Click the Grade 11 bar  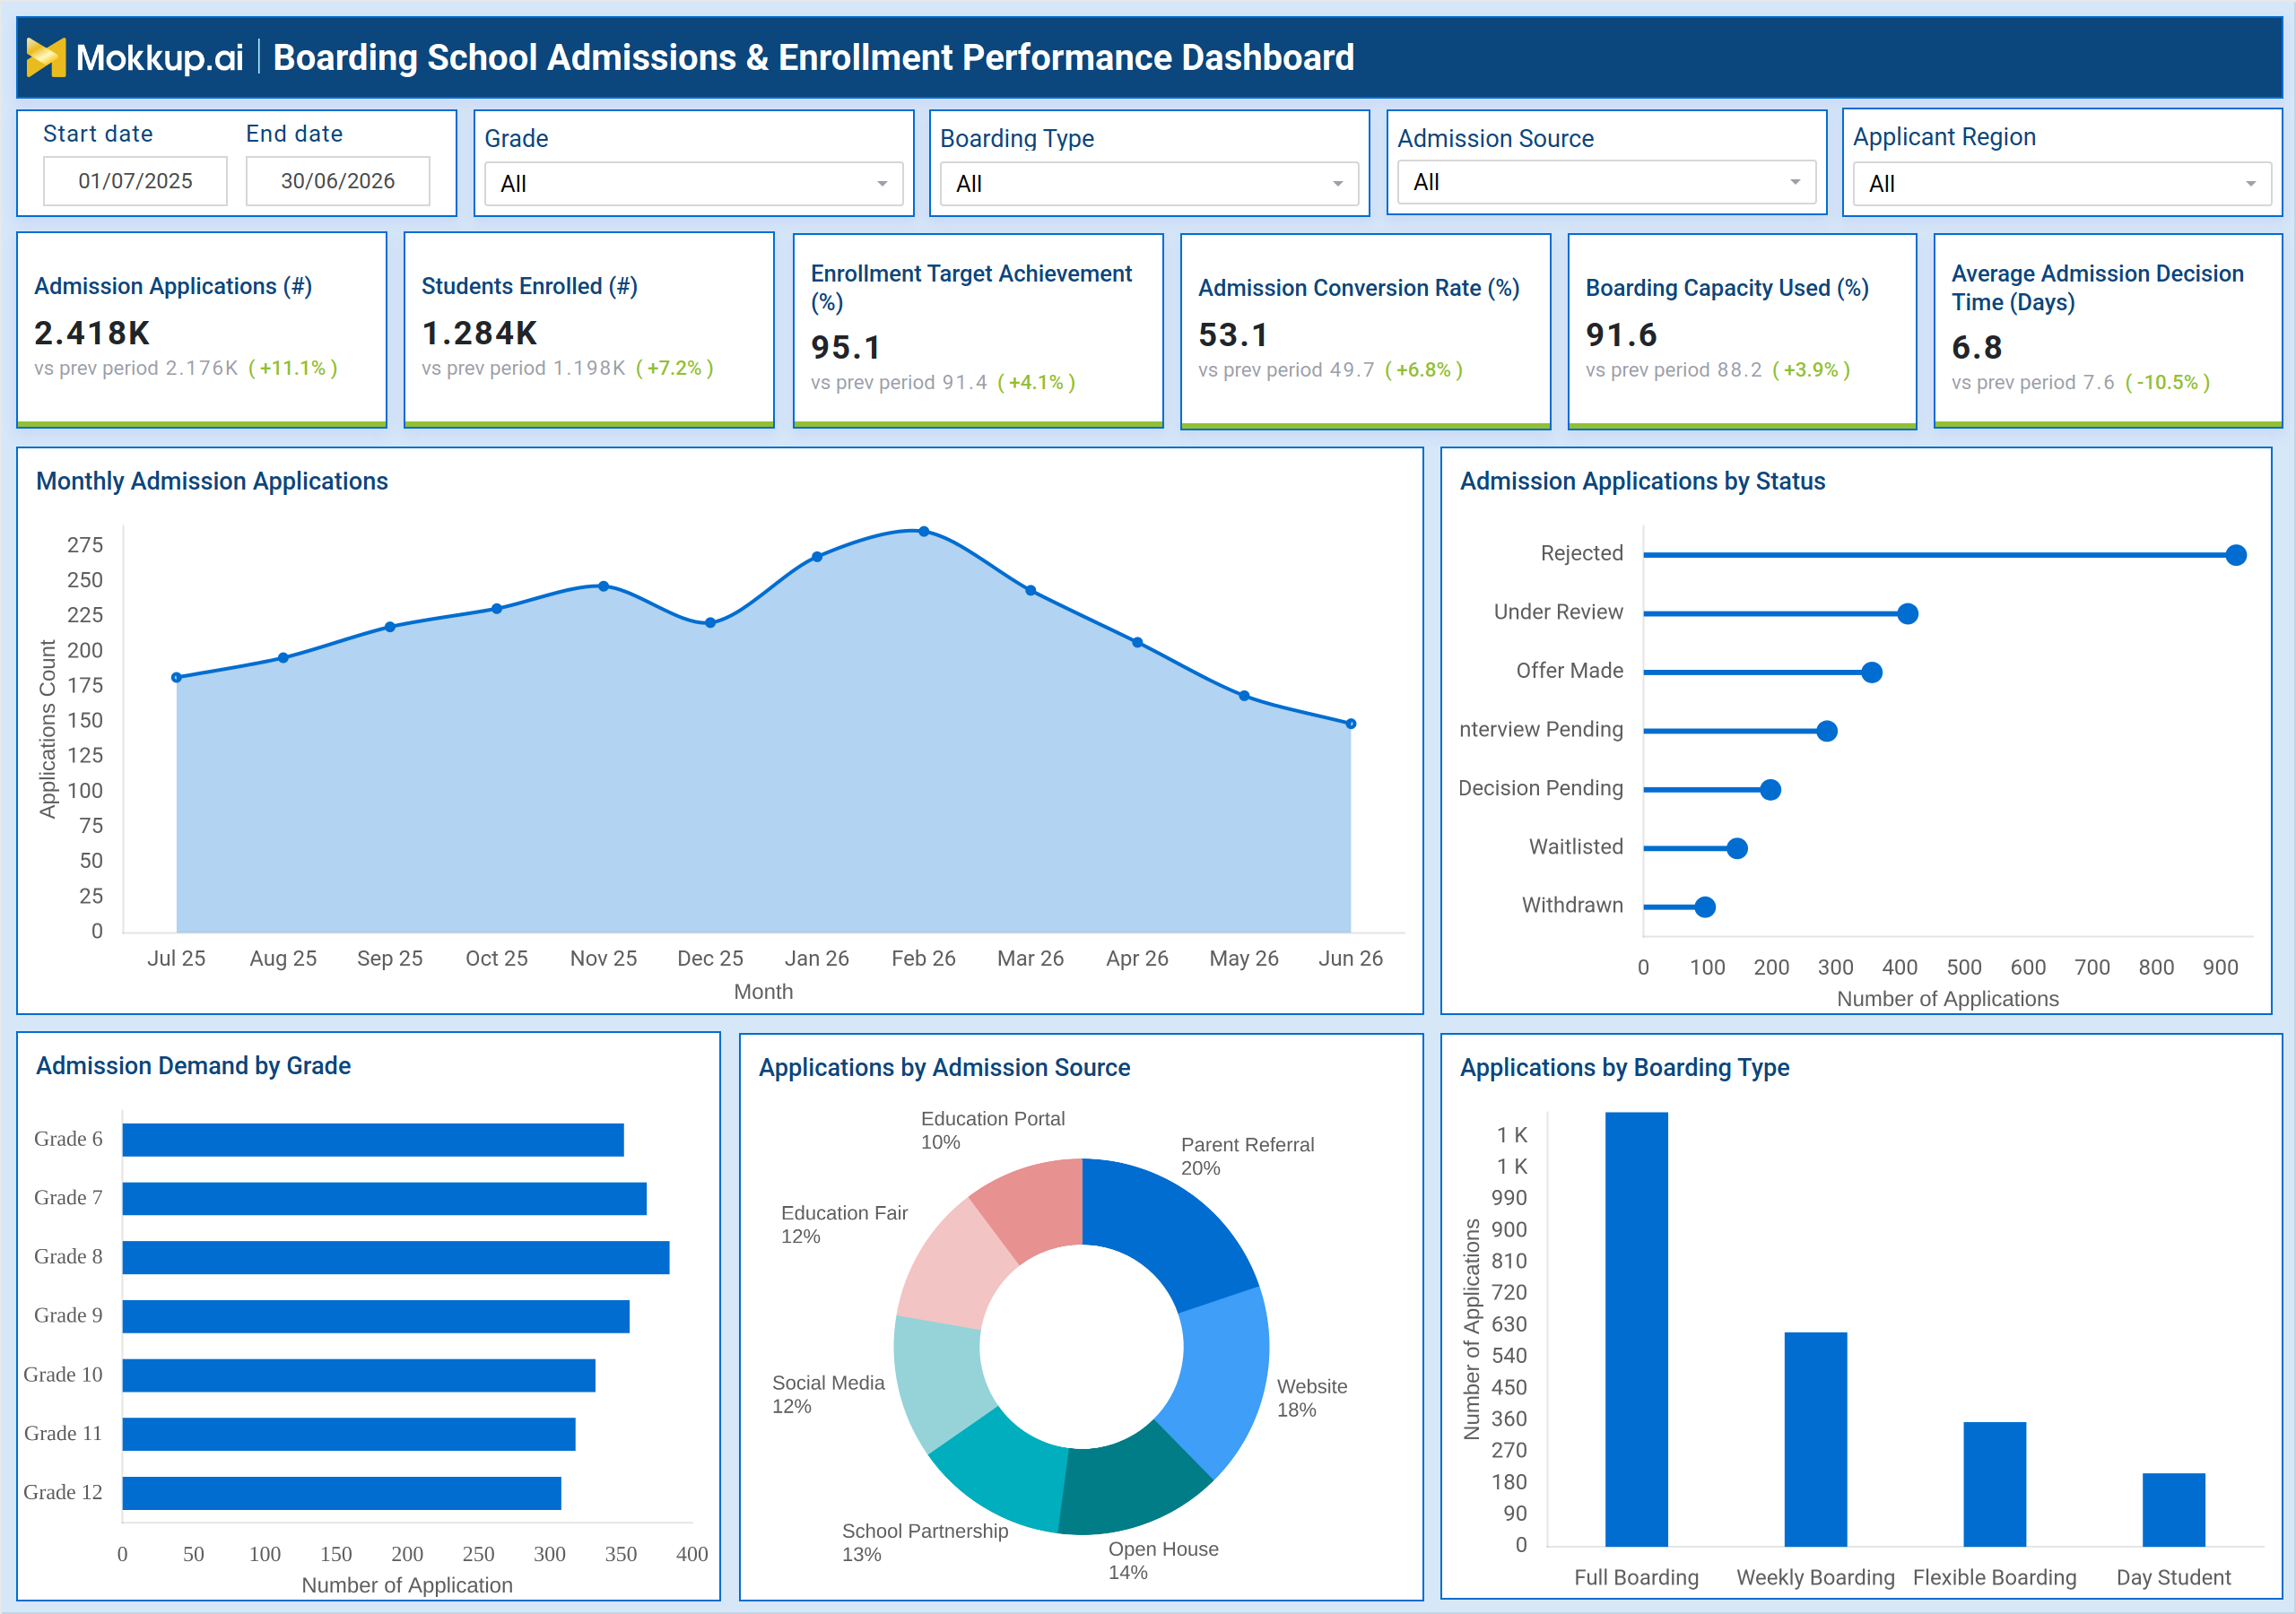coord(349,1434)
